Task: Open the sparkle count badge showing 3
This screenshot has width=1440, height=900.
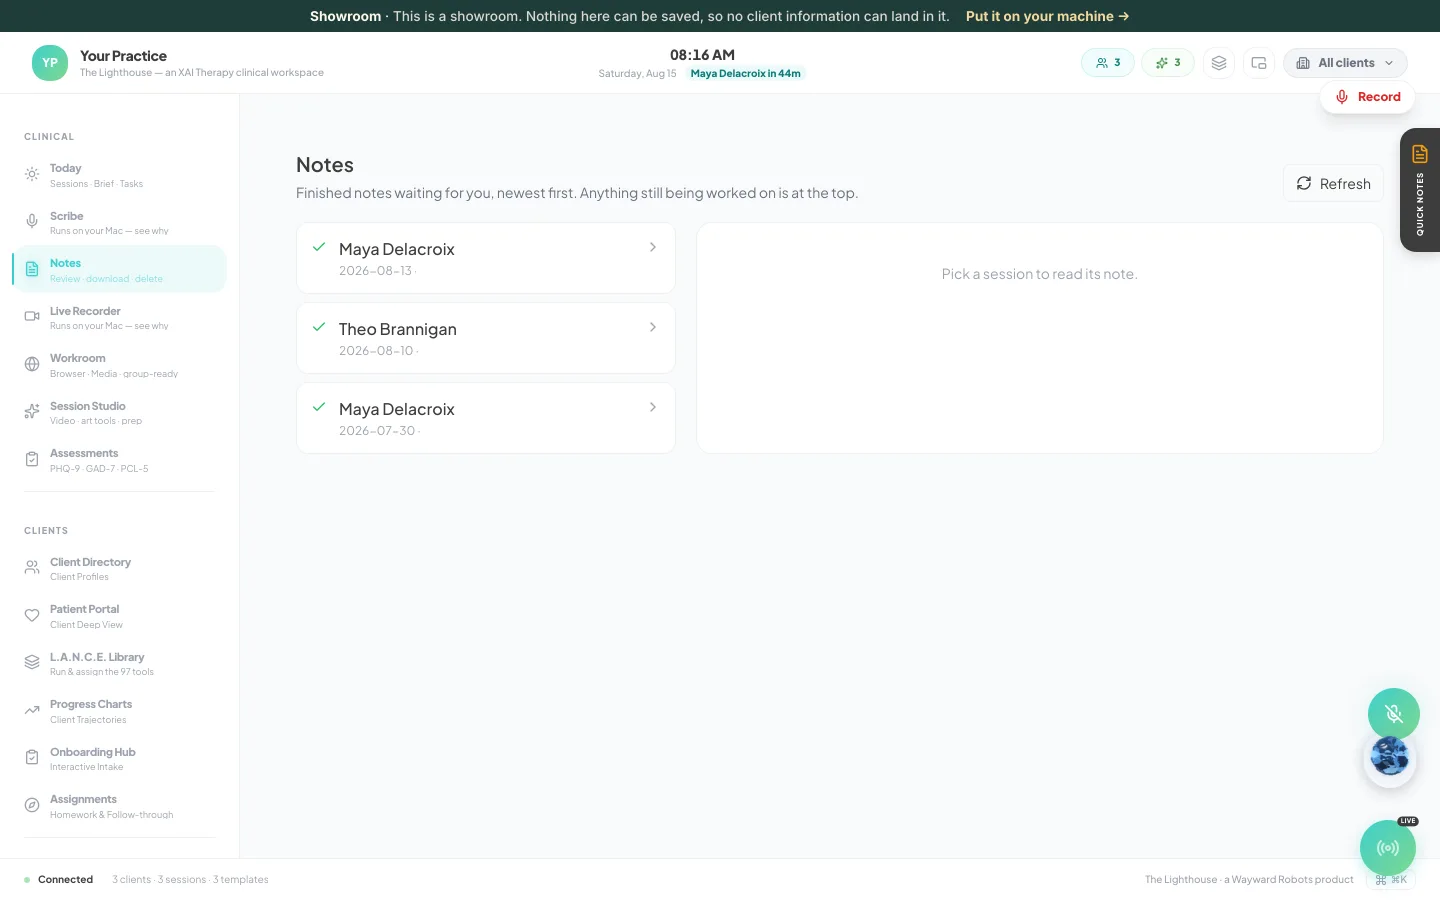Action: (1168, 63)
